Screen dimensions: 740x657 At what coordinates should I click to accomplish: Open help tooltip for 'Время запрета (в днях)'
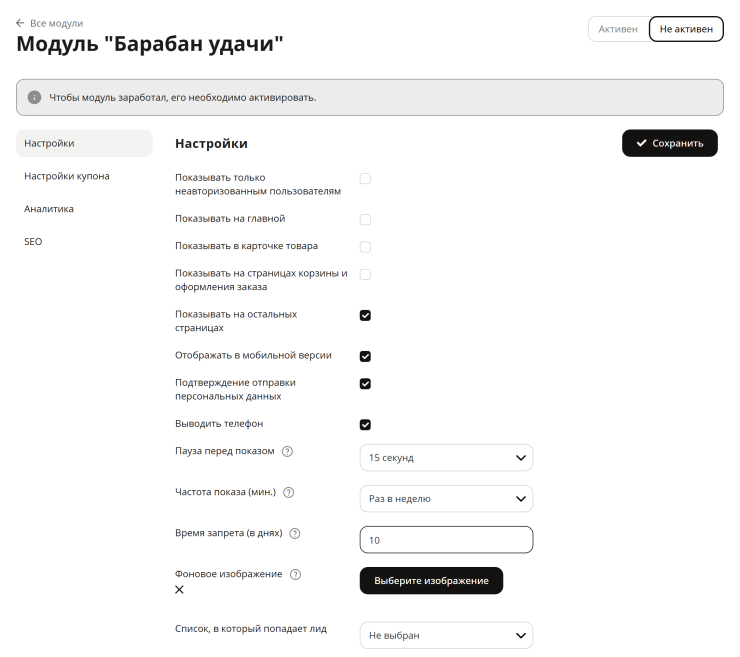coord(294,533)
